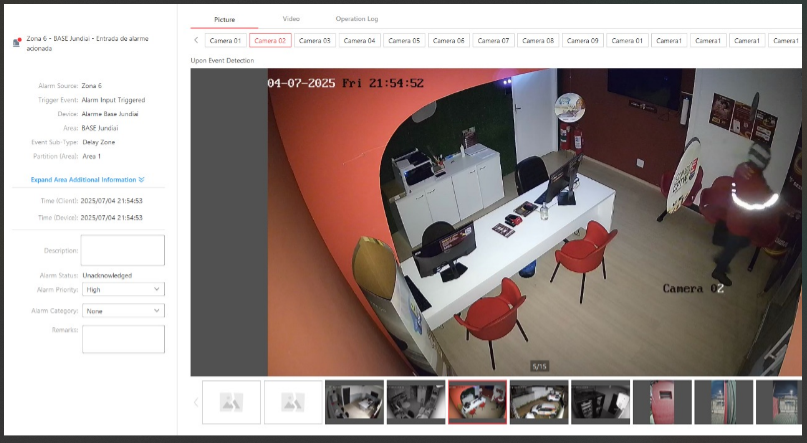Click the left arrow before Camera 01
Image resolution: width=807 pixels, height=443 pixels.
(196, 41)
